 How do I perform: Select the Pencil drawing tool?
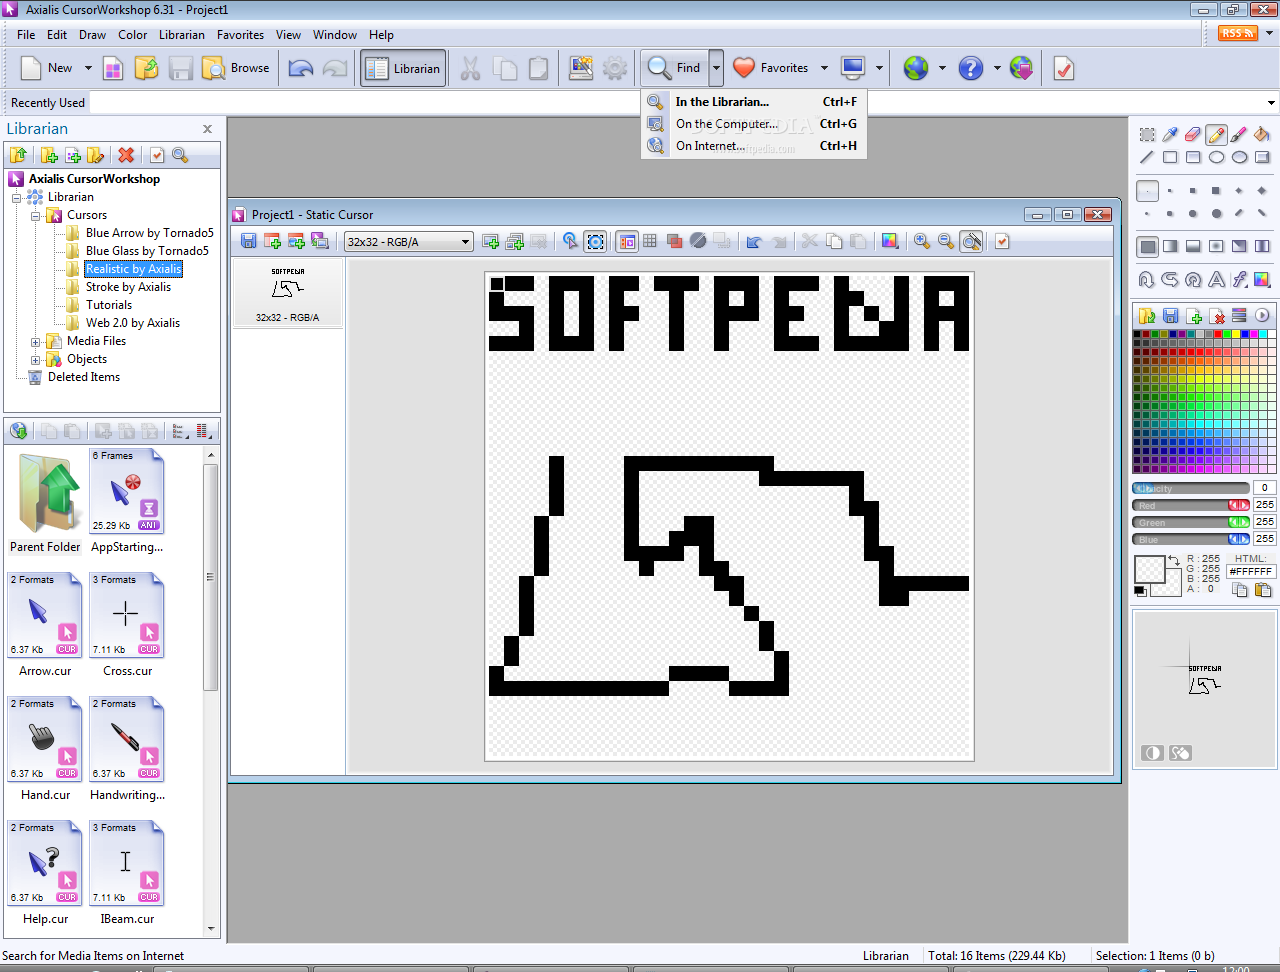point(1216,134)
